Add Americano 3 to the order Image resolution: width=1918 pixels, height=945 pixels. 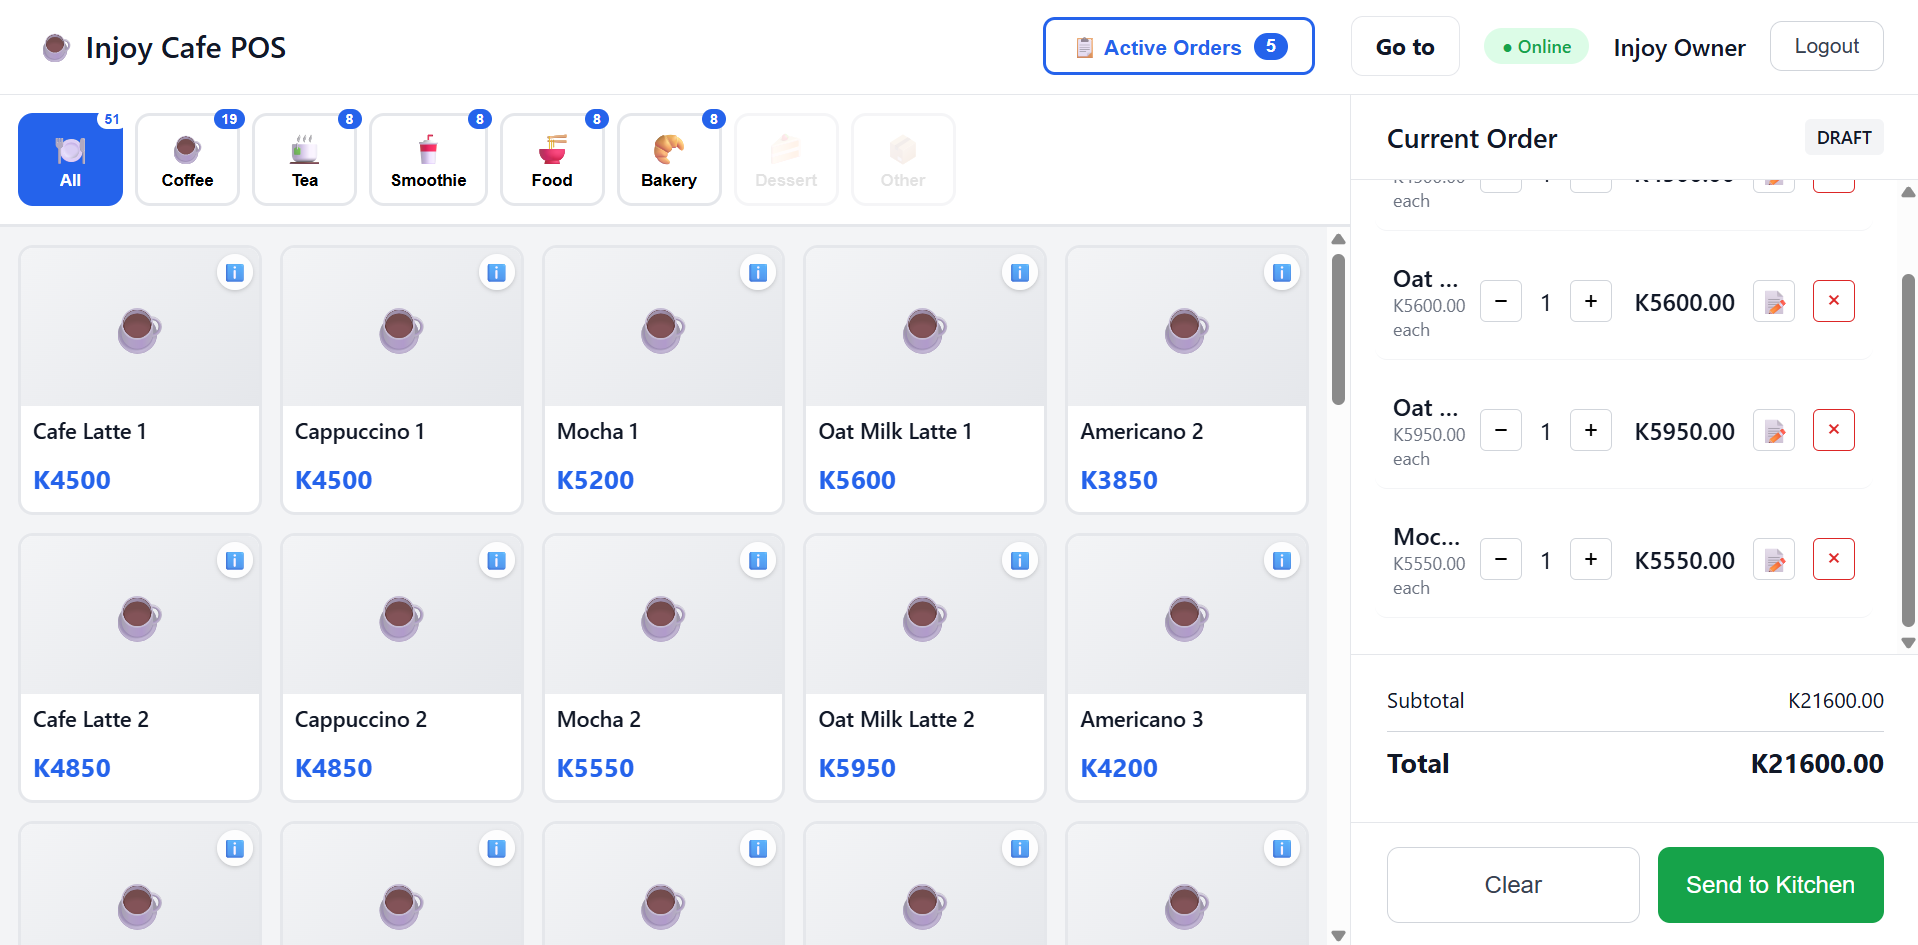click(1187, 668)
